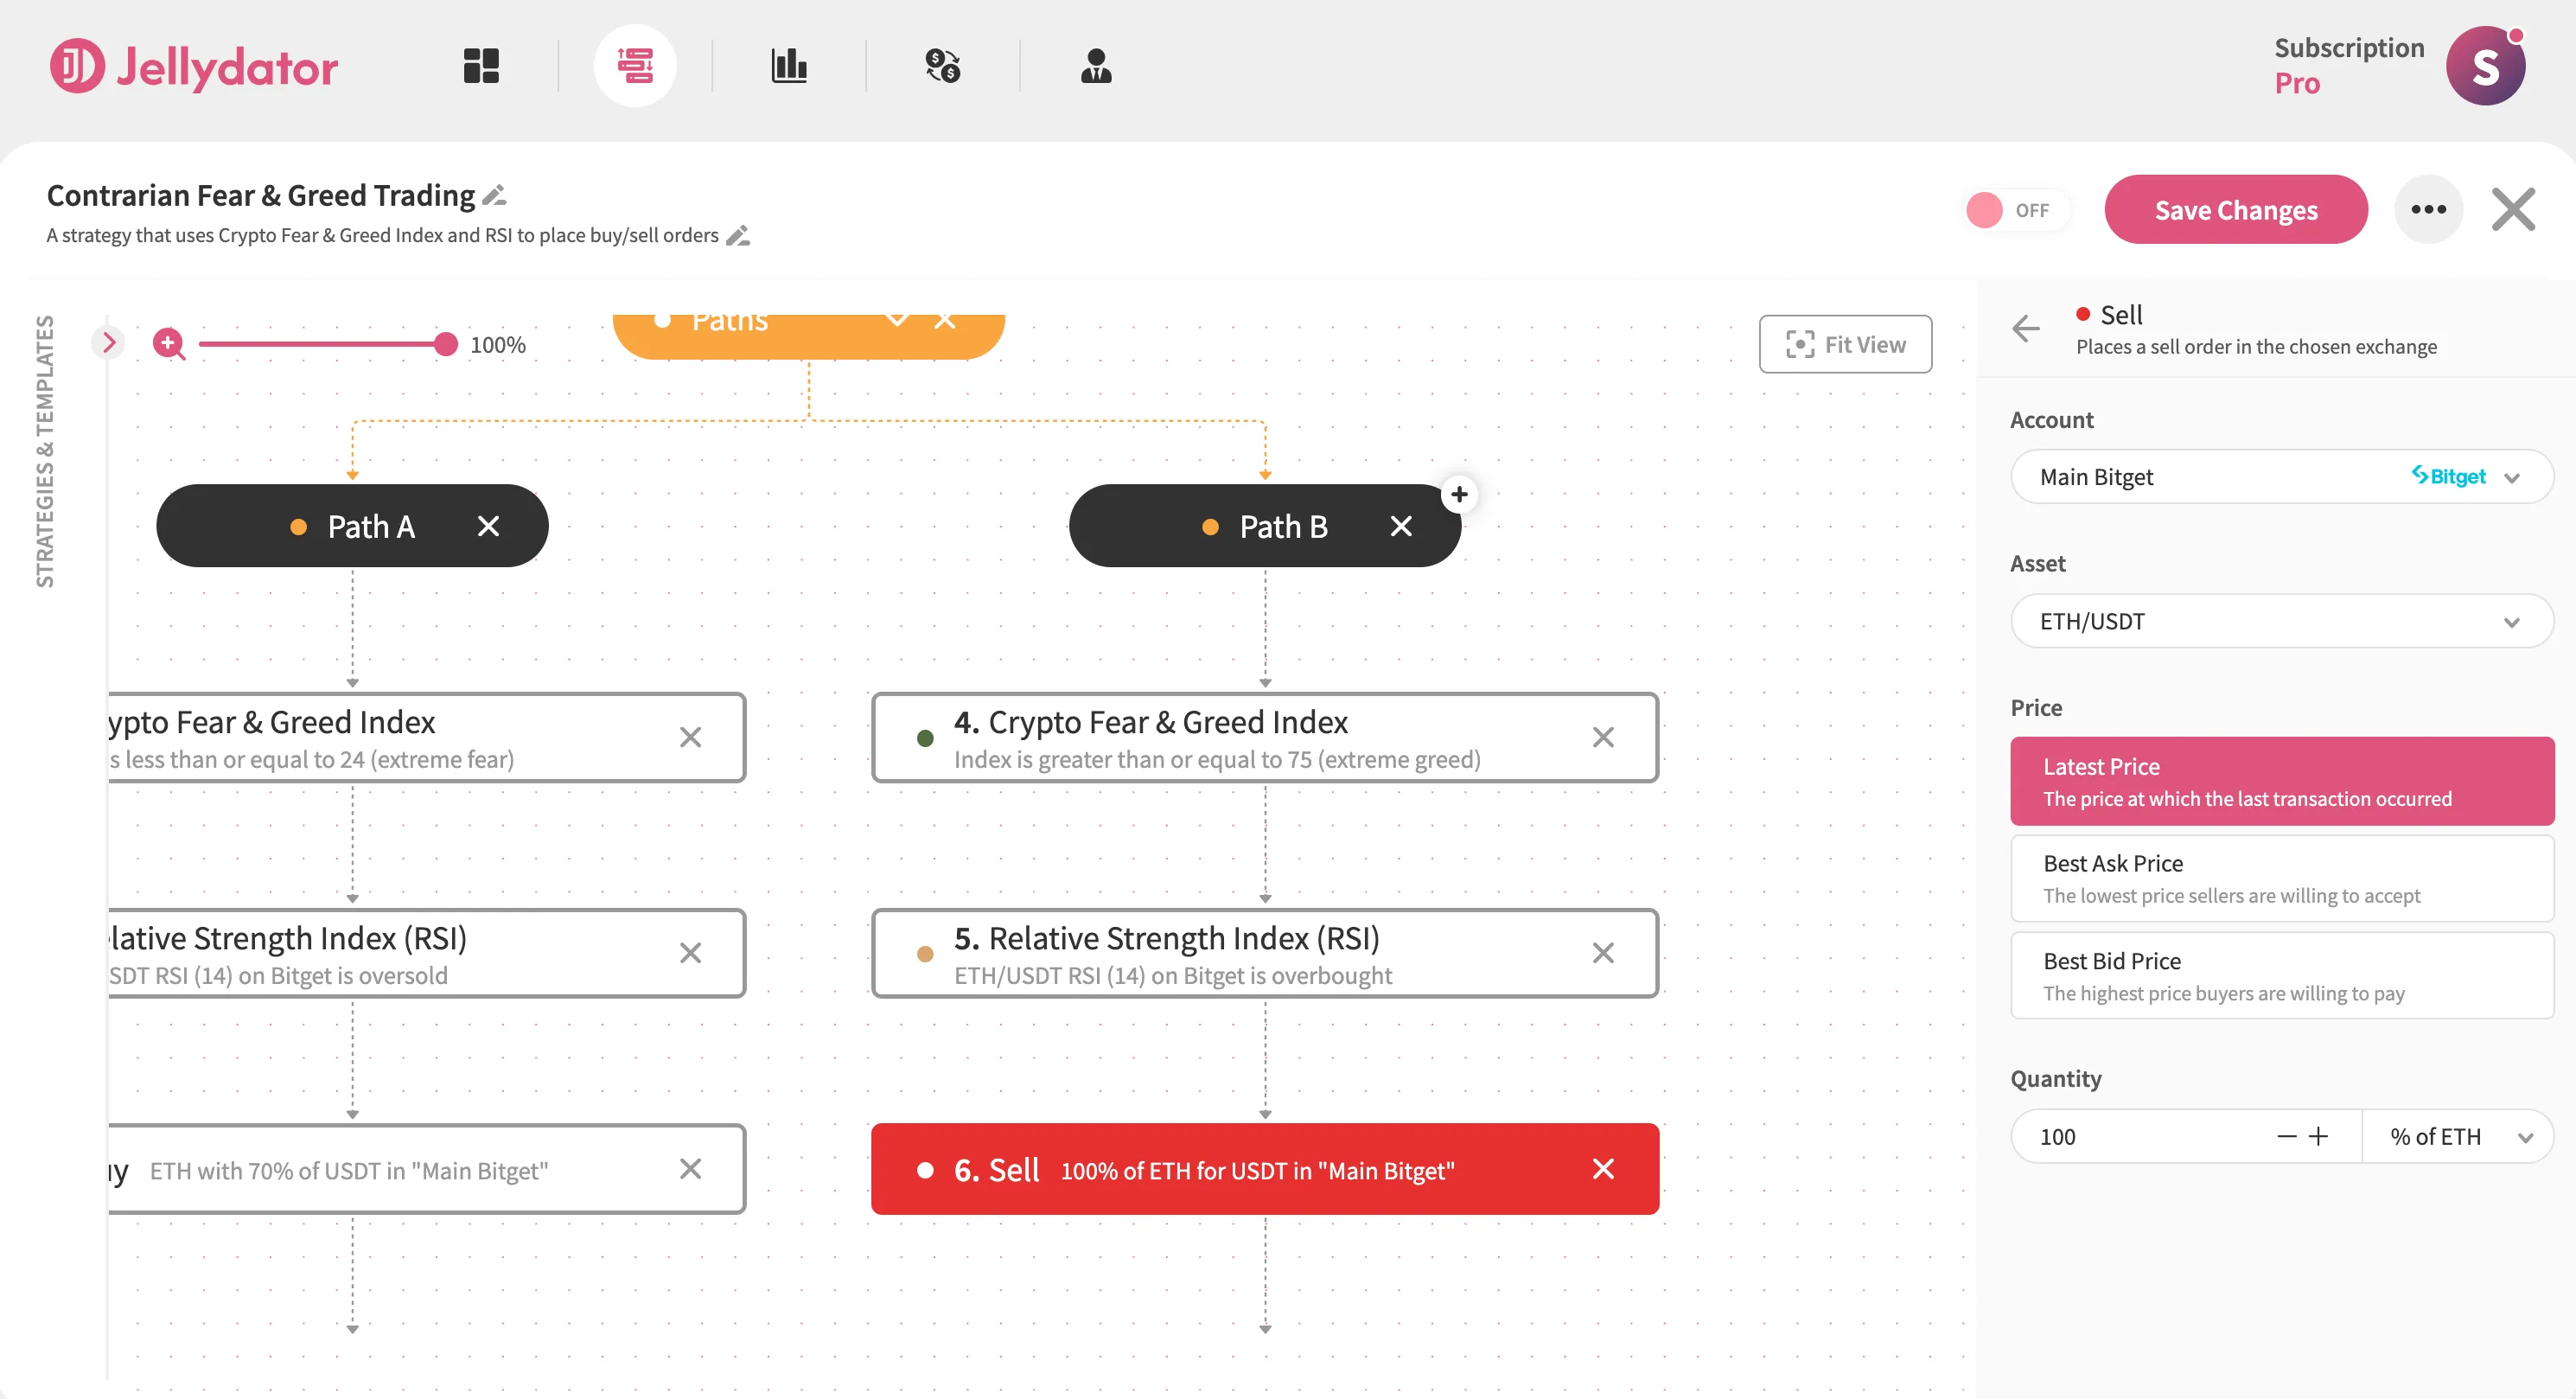Remove the orange Paths node
Screen dimensions: 2576x1399
[x=945, y=321]
